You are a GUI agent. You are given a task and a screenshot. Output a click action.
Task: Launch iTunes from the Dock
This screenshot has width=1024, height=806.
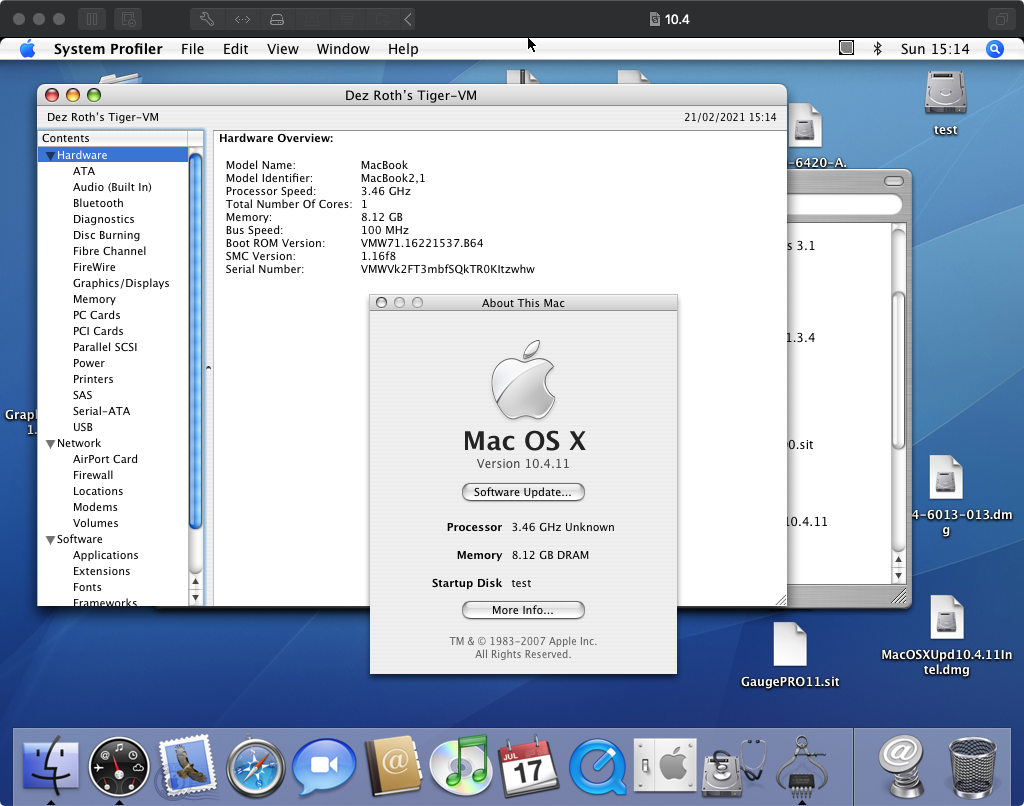click(x=461, y=766)
